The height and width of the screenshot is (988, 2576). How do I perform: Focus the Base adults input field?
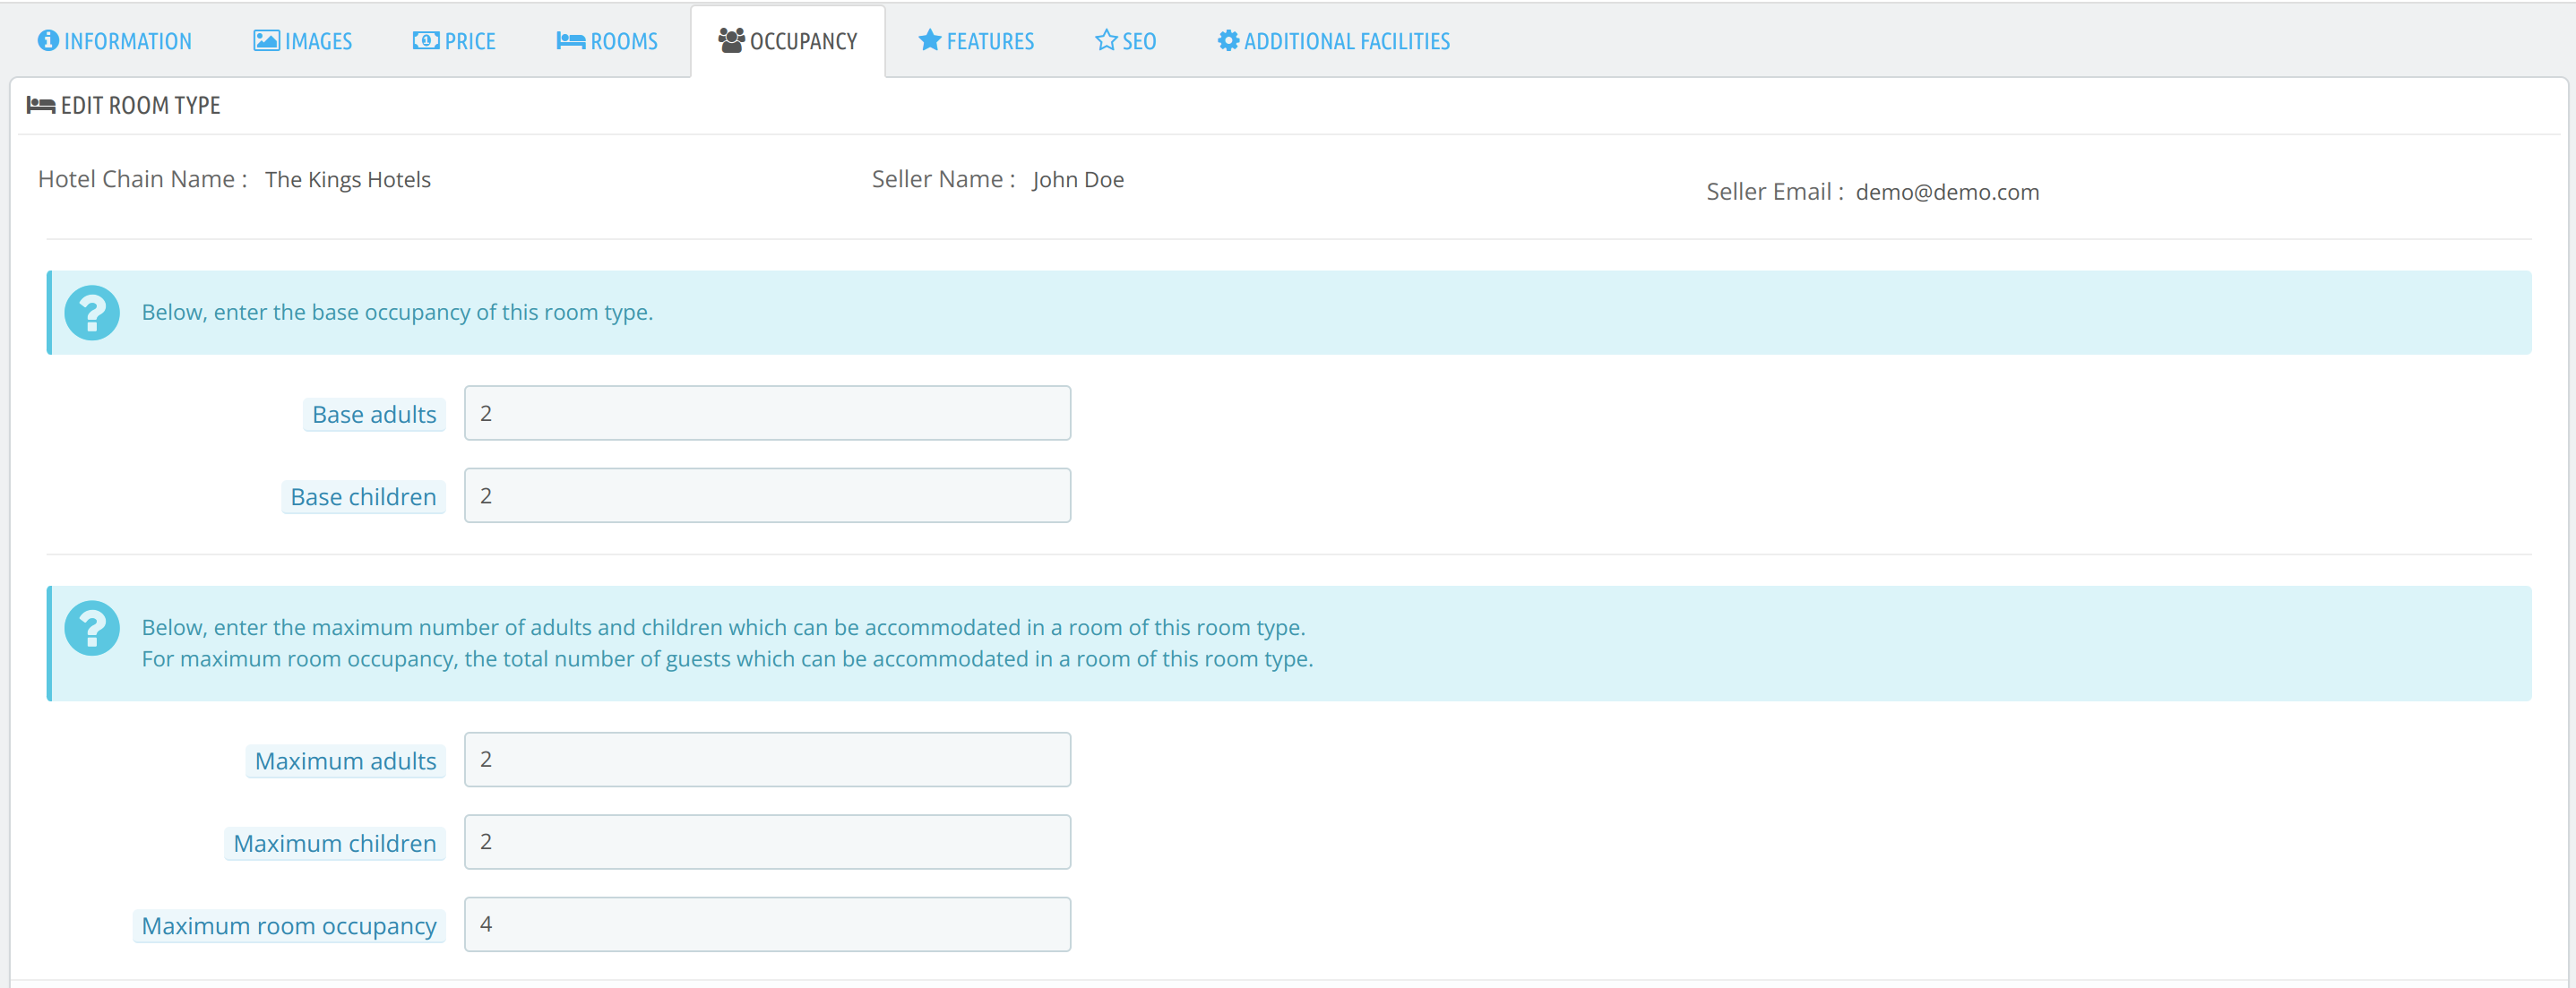tap(767, 413)
